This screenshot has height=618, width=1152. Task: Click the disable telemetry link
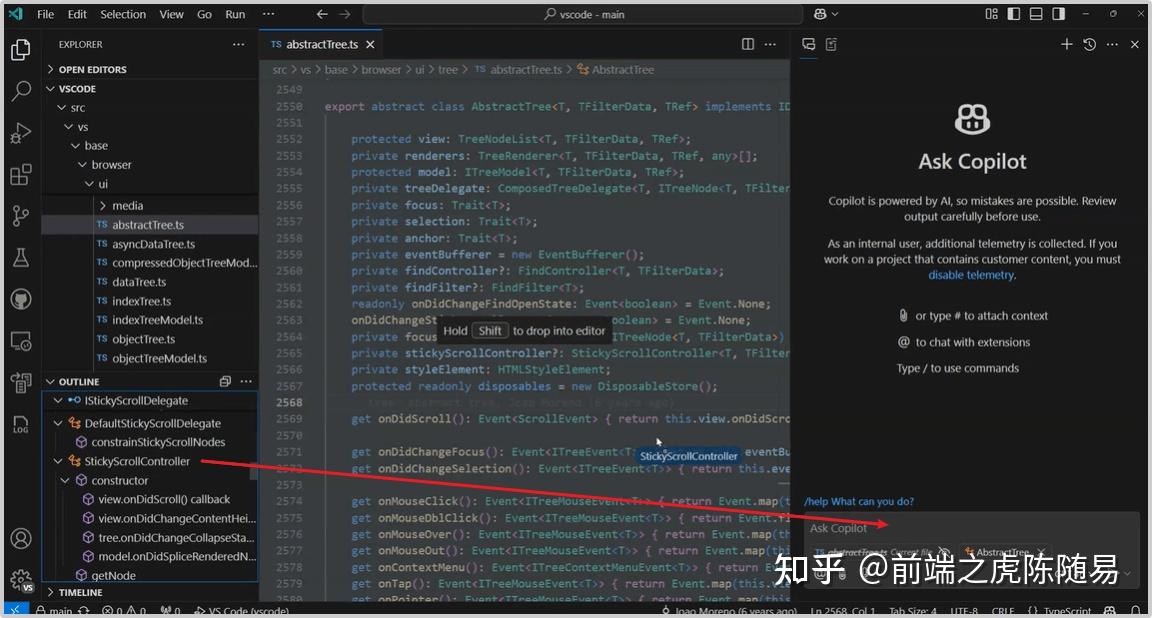[x=971, y=275]
